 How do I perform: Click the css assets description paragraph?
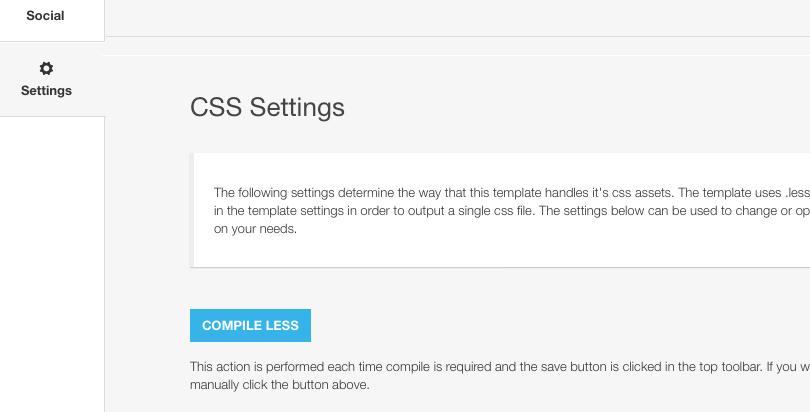click(511, 211)
